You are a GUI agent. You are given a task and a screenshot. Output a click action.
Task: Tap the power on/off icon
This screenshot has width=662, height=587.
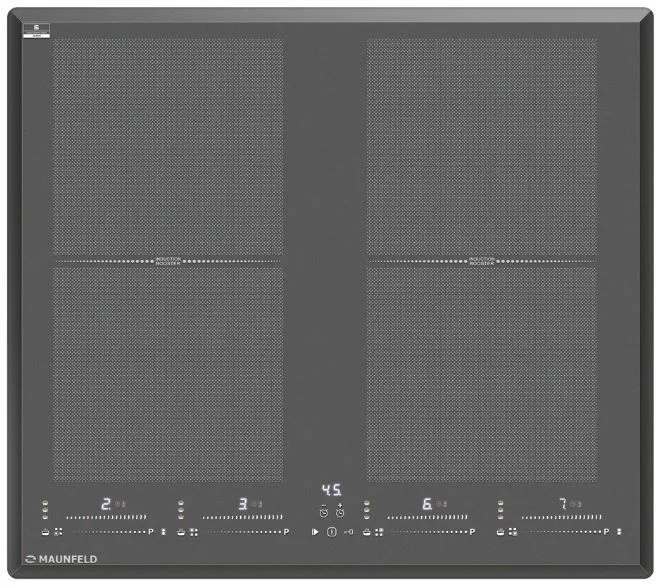[x=331, y=532]
